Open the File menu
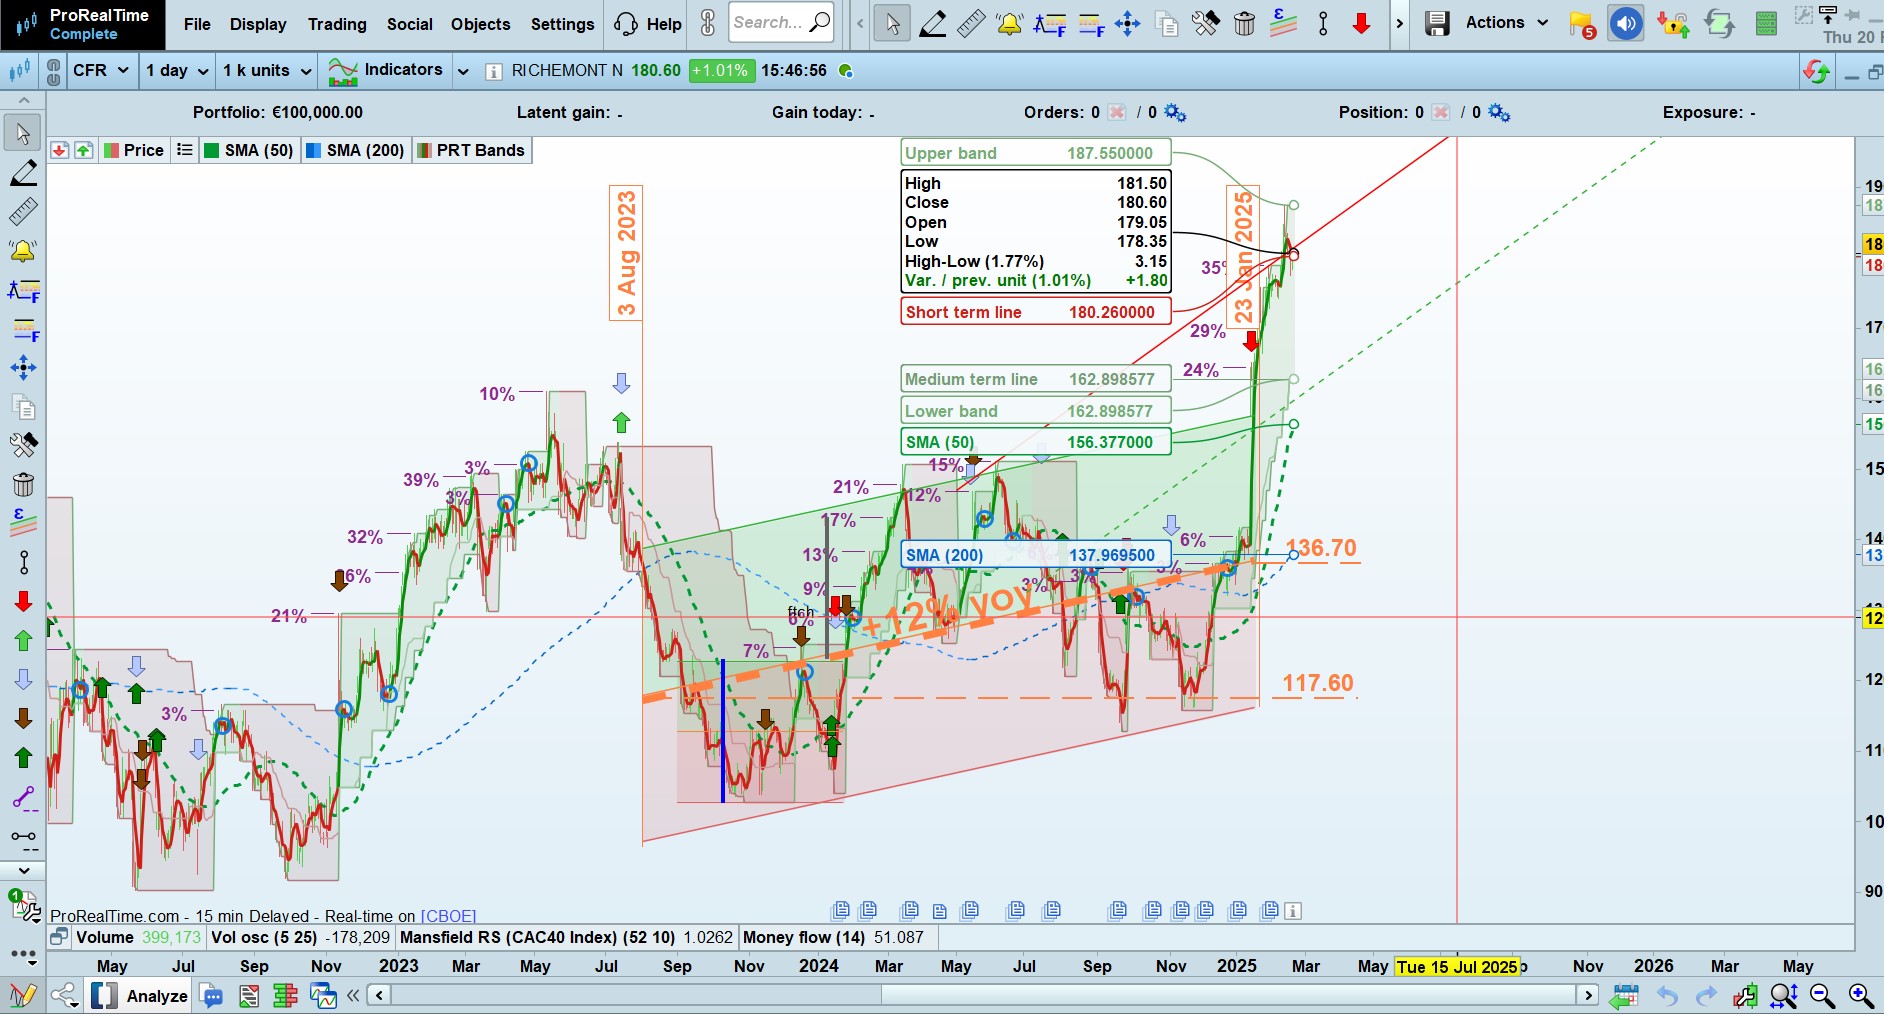This screenshot has width=1884, height=1014. [197, 24]
